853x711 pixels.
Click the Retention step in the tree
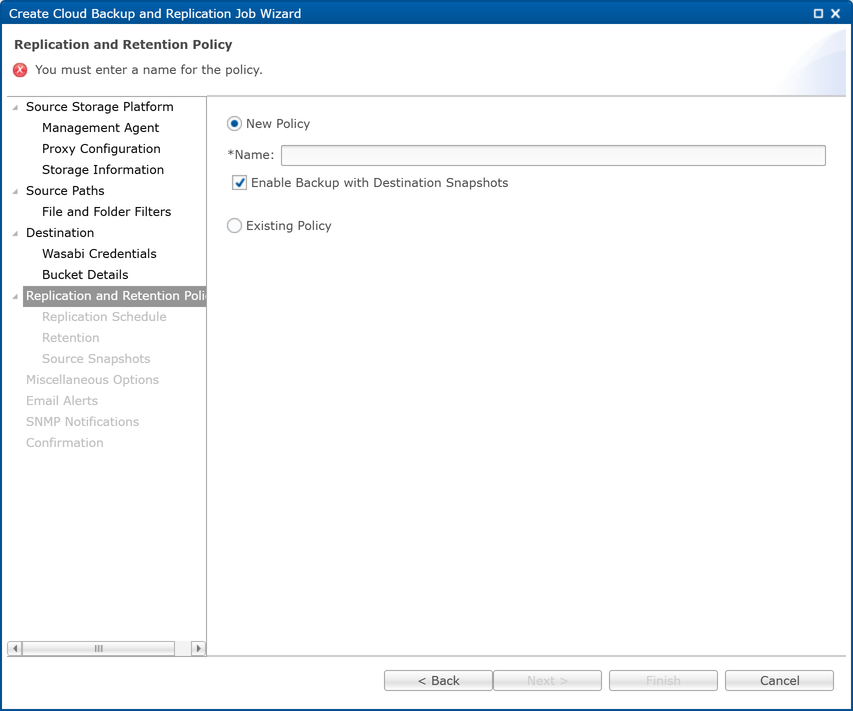pyautogui.click(x=71, y=338)
